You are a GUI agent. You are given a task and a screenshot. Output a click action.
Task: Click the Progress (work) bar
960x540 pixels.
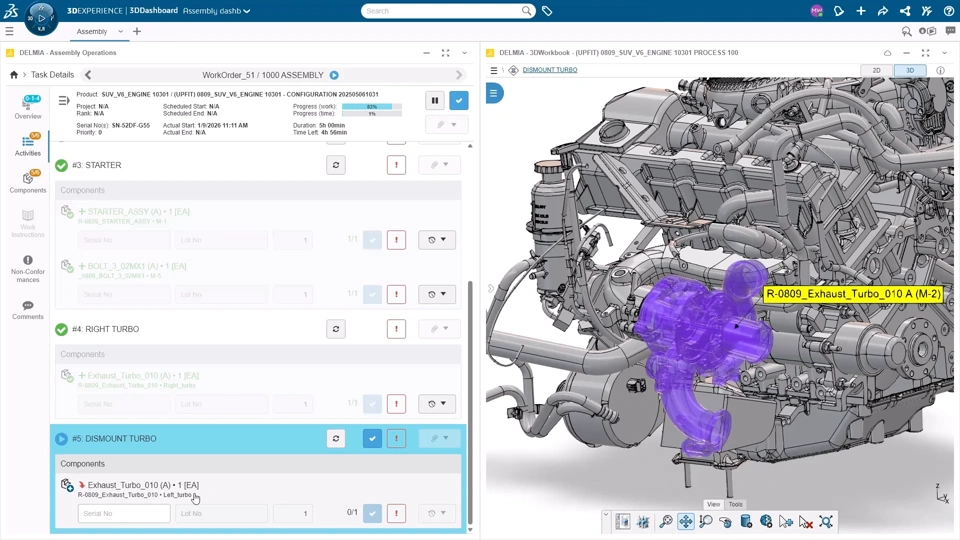372,107
